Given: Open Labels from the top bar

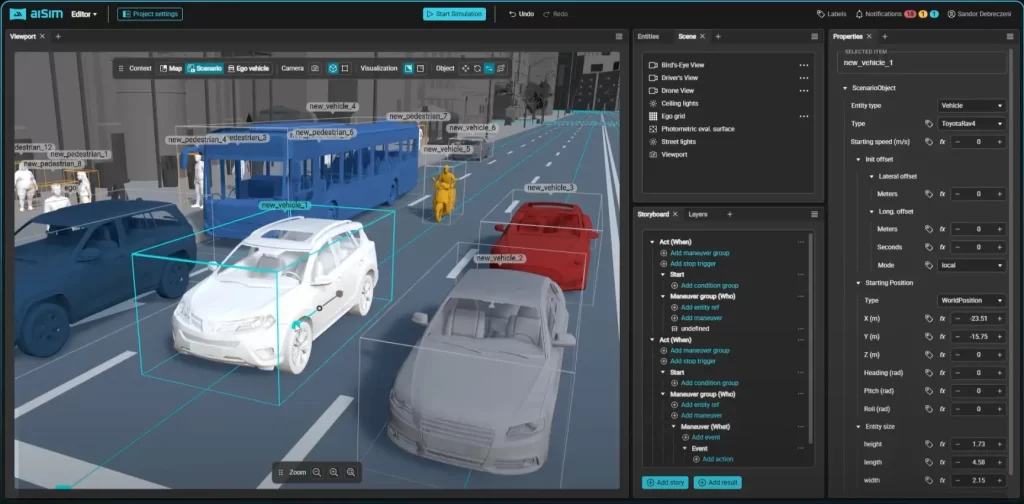Looking at the screenshot, I should tap(832, 14).
